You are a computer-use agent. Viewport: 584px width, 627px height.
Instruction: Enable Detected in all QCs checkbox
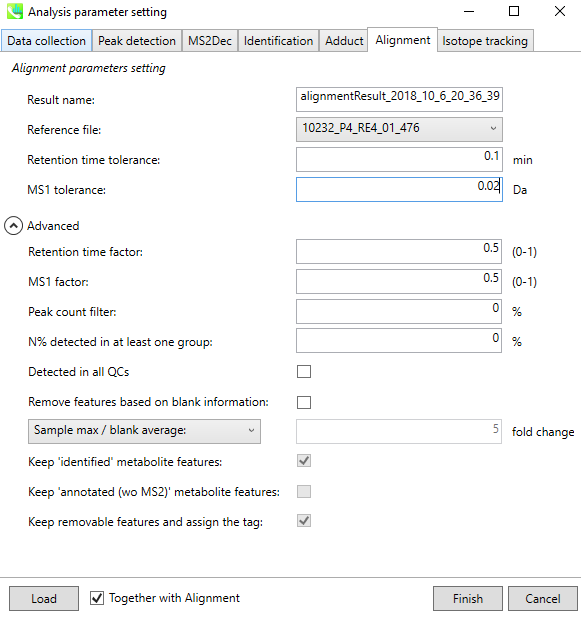point(304,372)
